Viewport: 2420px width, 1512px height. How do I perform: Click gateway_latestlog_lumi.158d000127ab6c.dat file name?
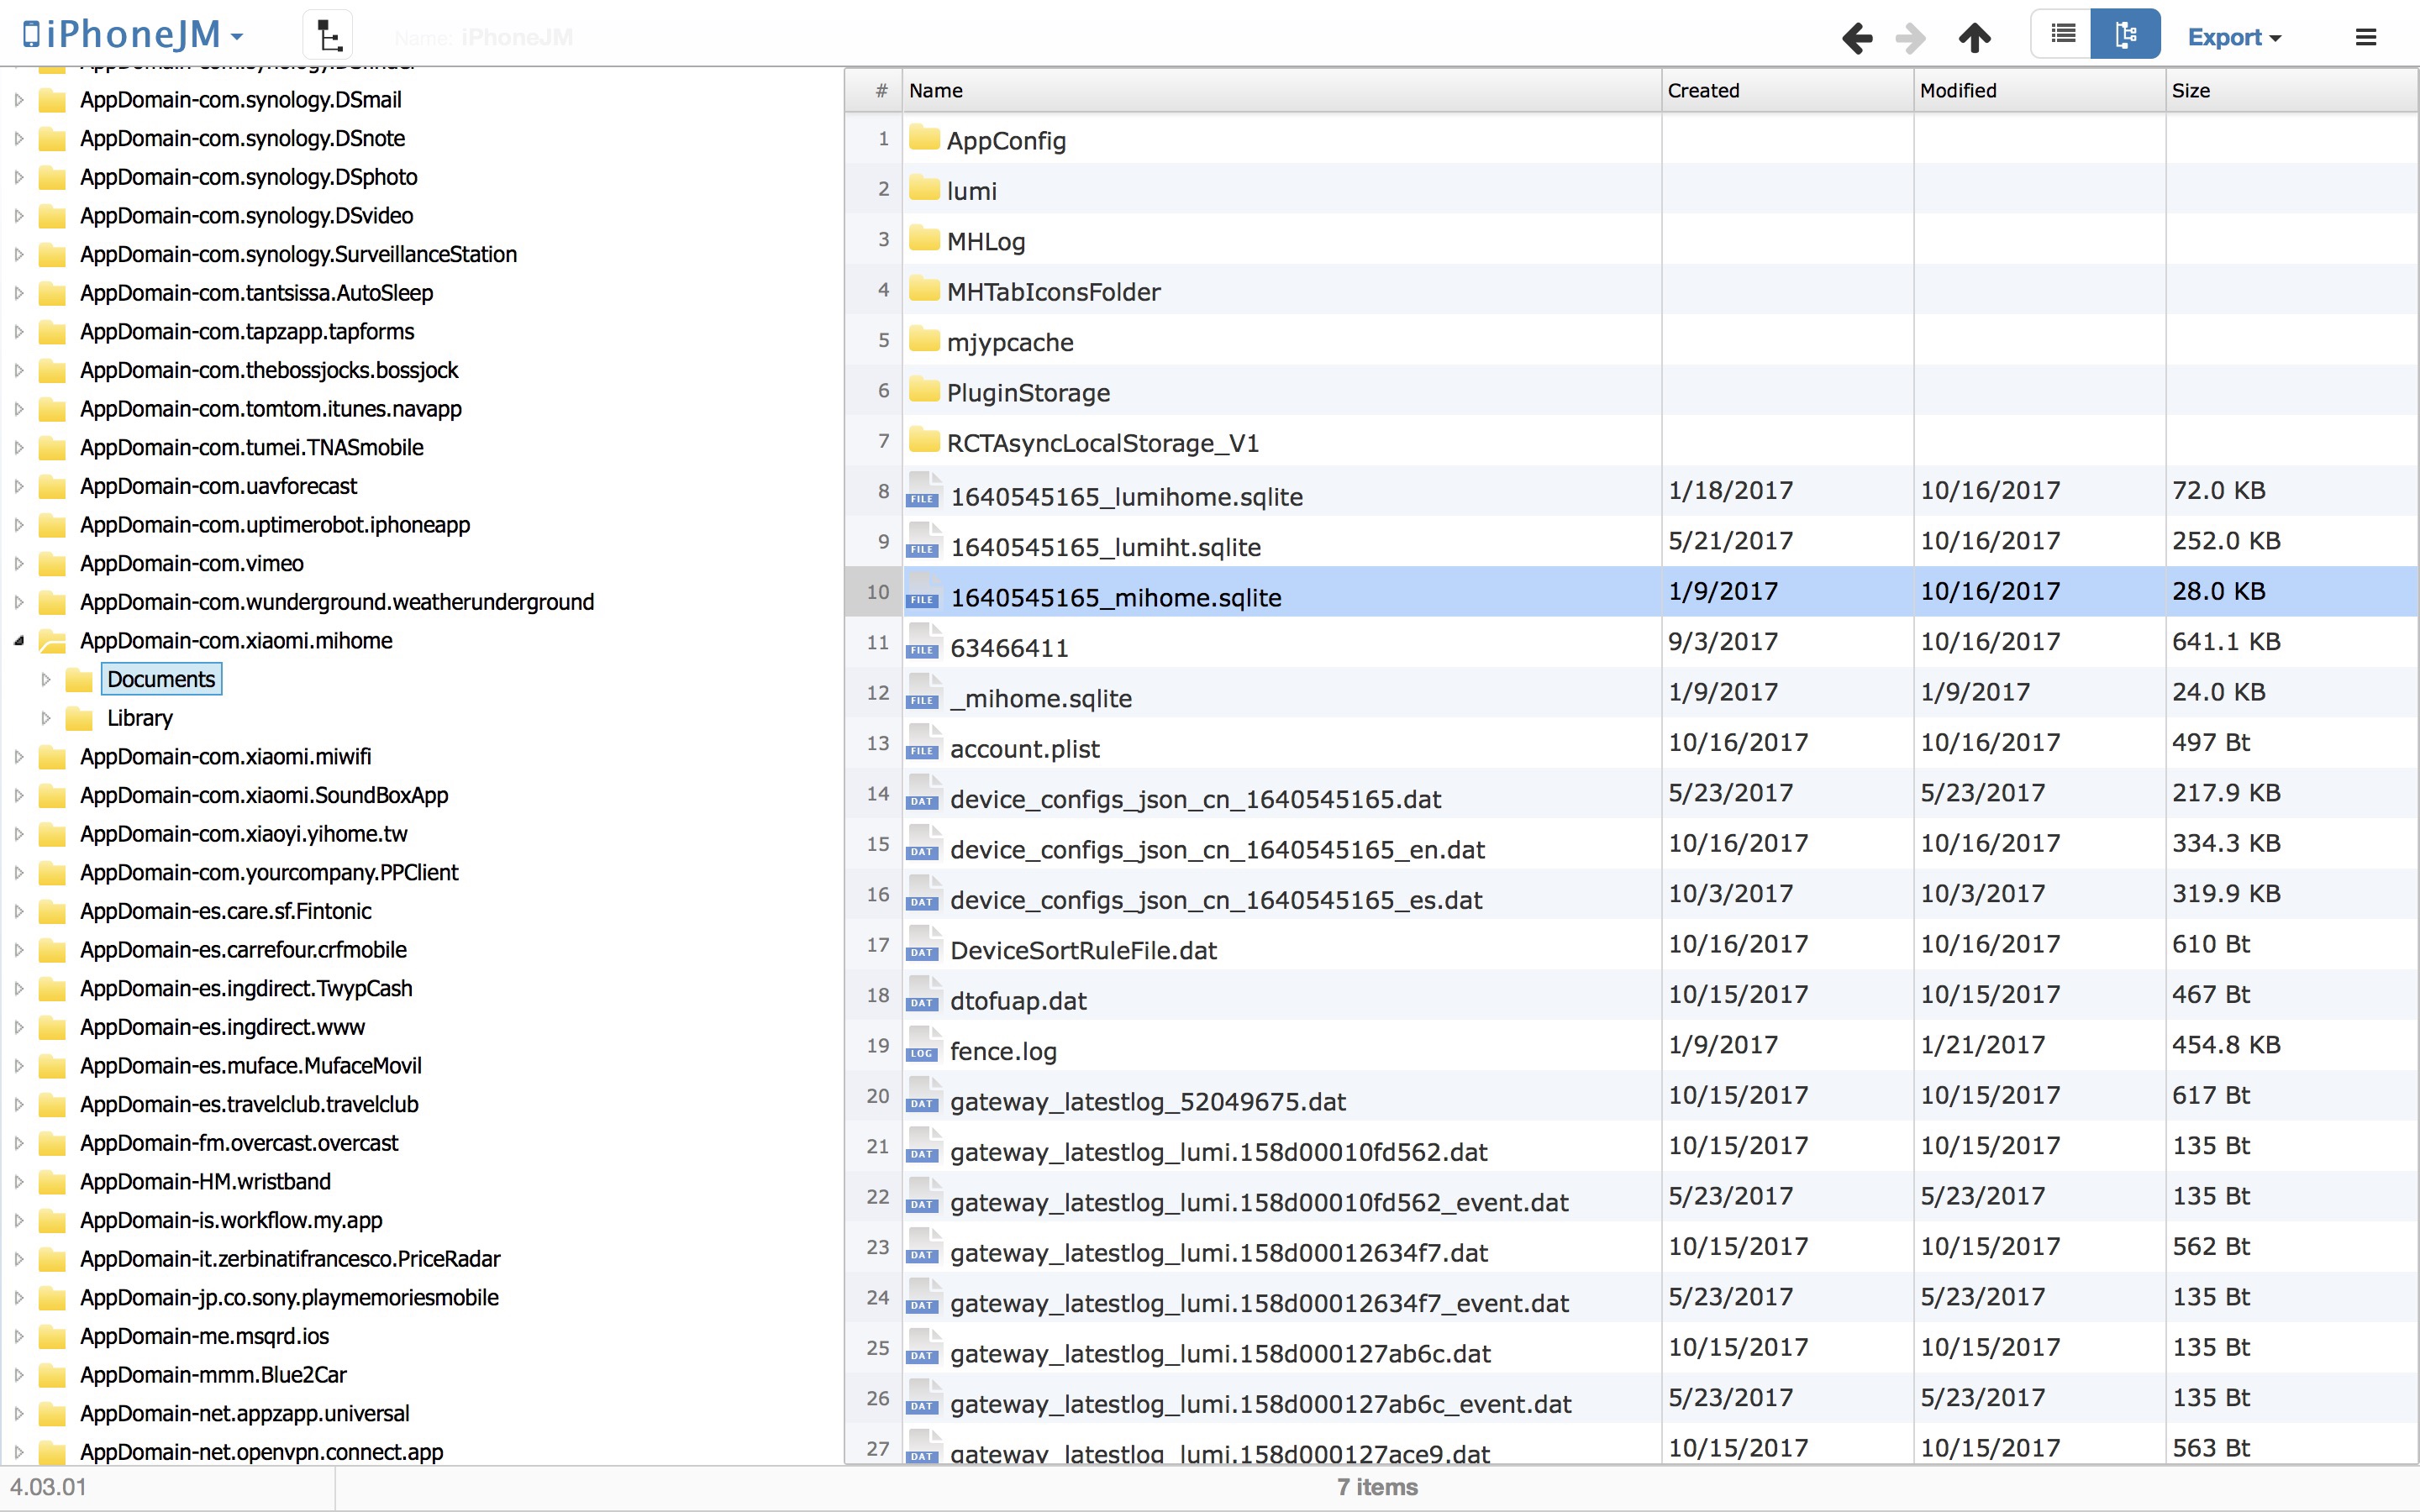(x=1220, y=1353)
